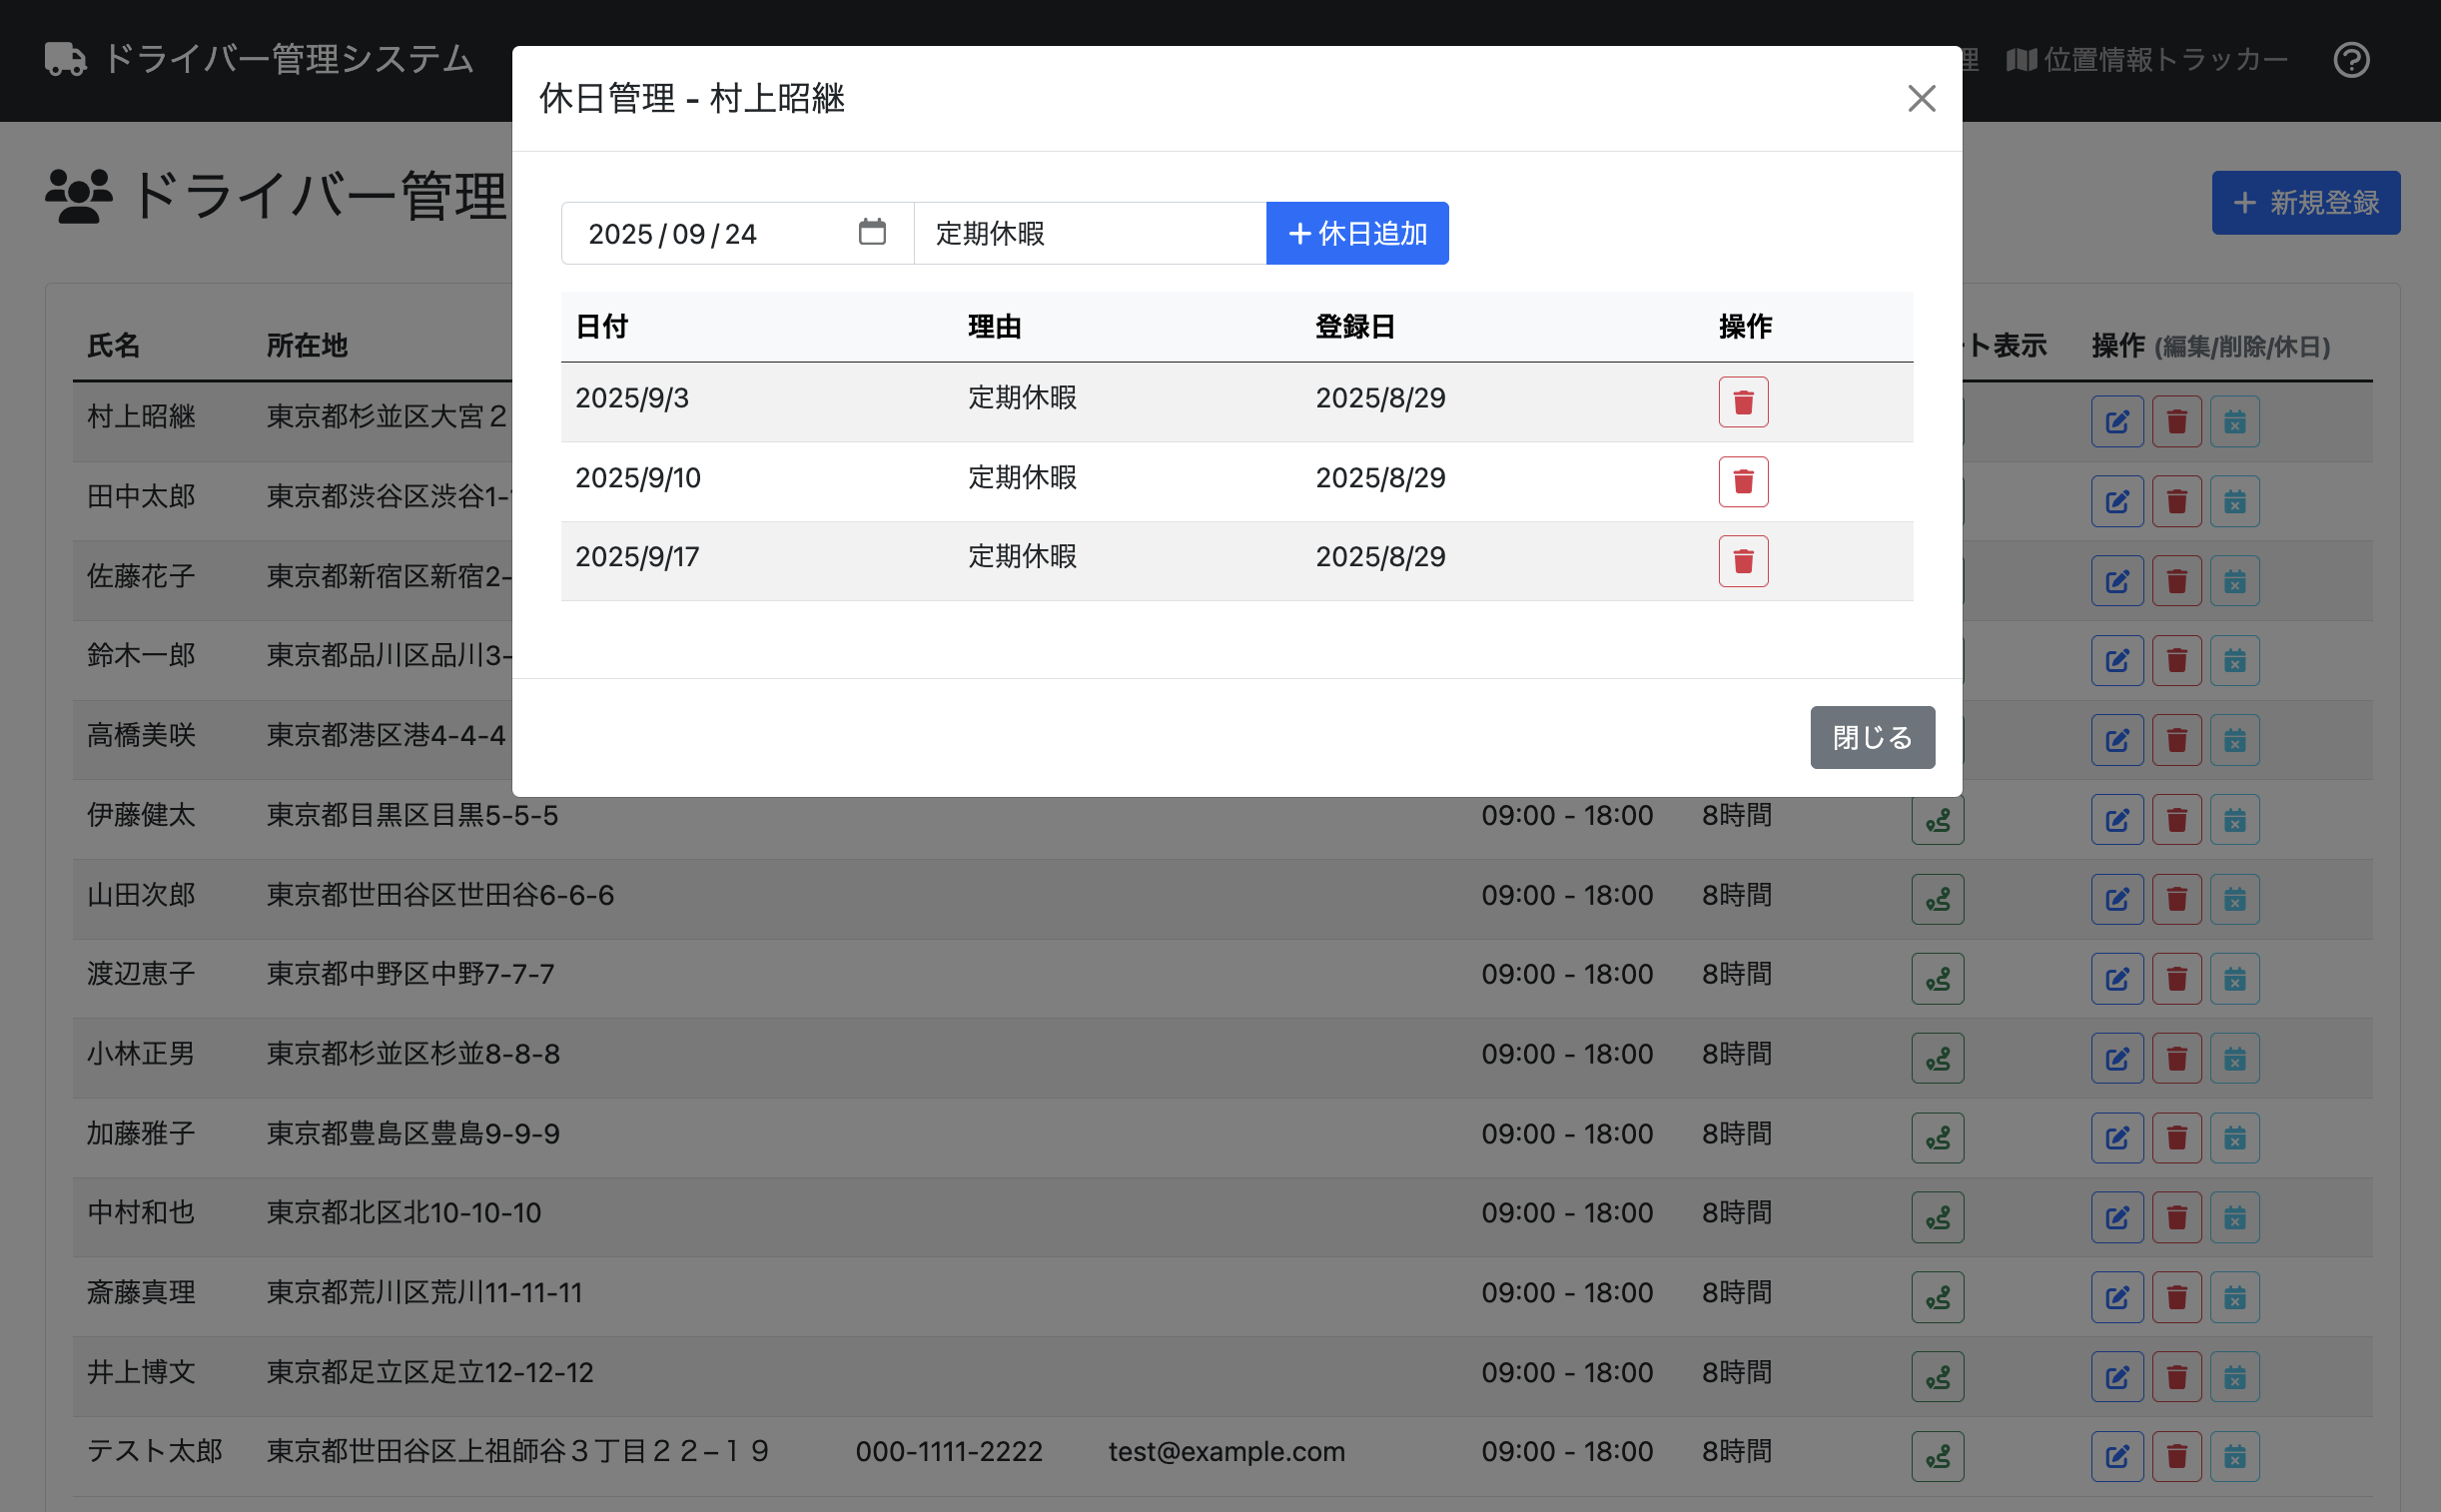Image resolution: width=2441 pixels, height=1512 pixels.
Task: Open holiday calendar for 渡辺恵子
Action: click(2234, 979)
